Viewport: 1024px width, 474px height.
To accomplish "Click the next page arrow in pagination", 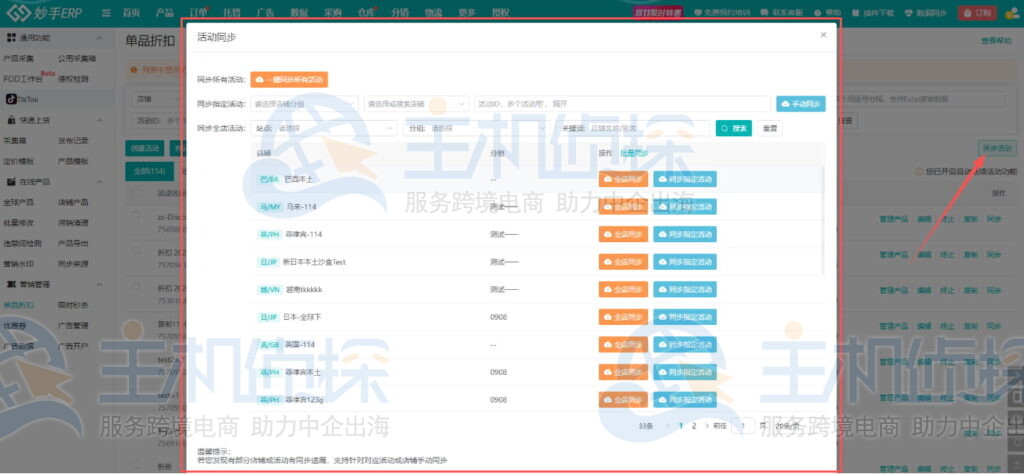I will click(707, 426).
